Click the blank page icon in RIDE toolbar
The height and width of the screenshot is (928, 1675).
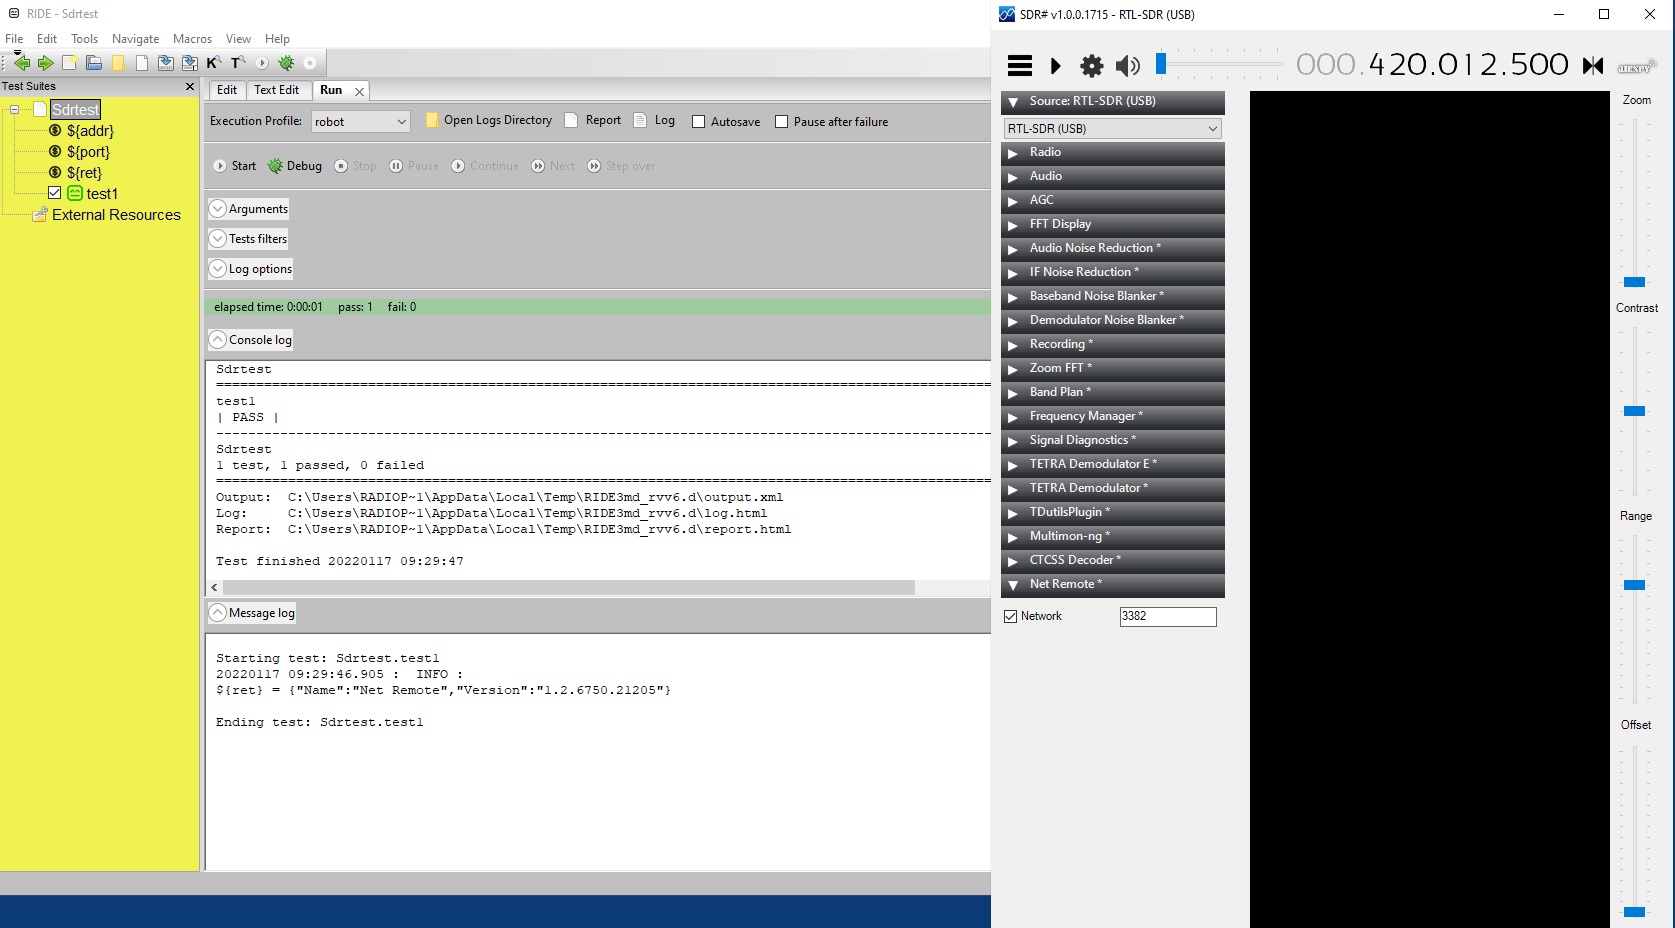[142, 63]
